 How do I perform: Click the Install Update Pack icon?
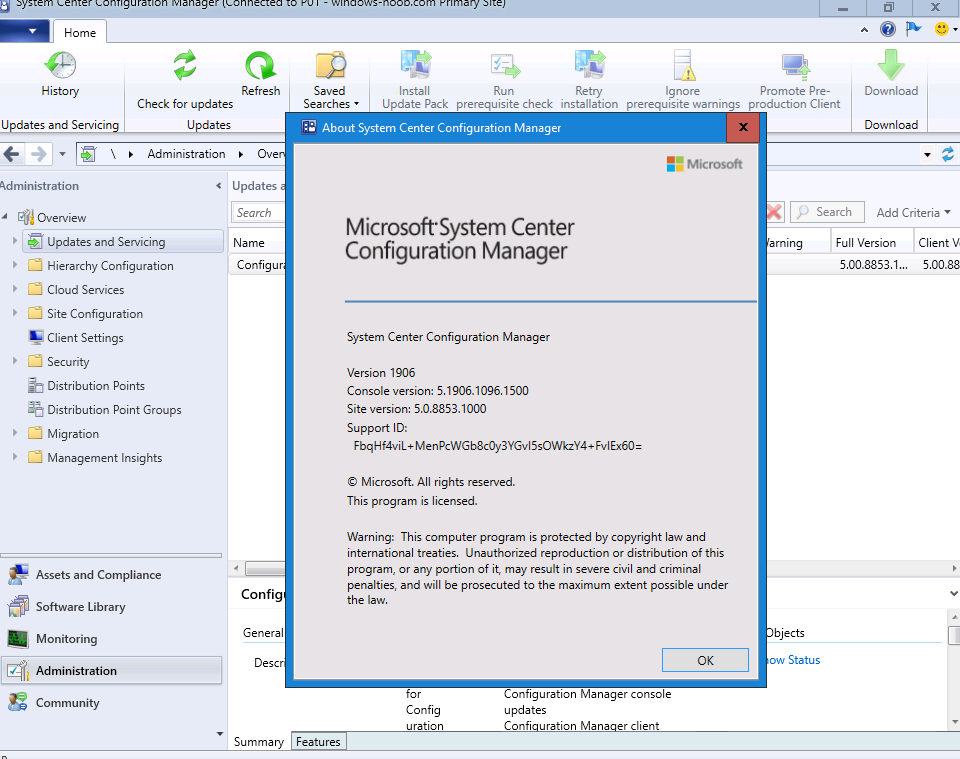415,65
